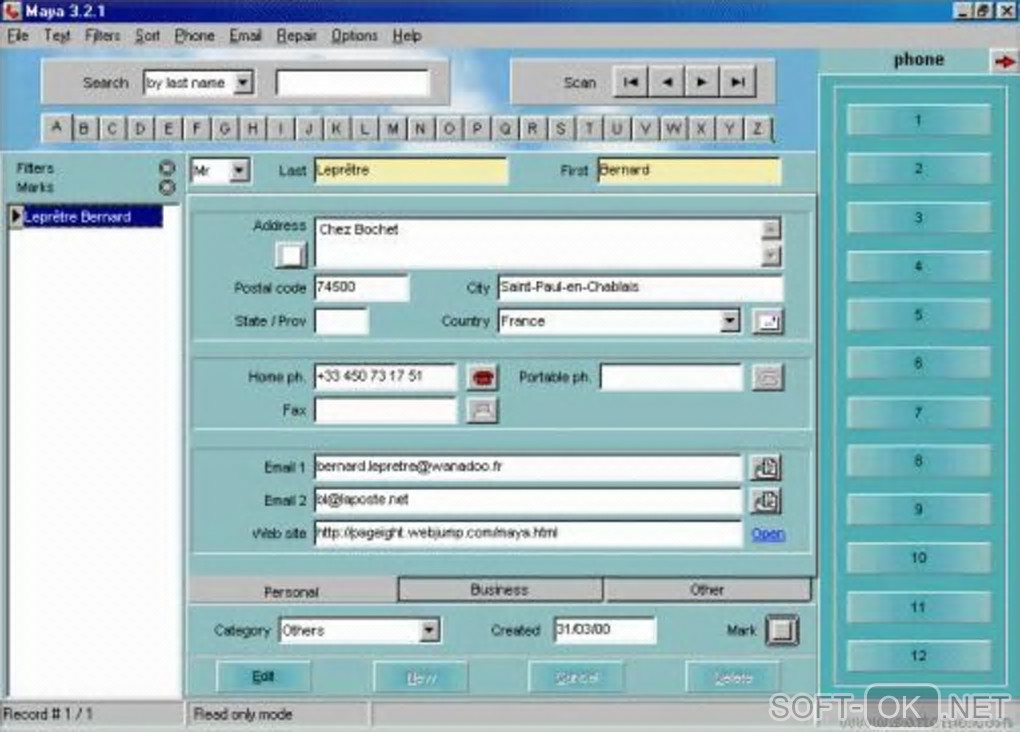
Task: Switch to the Business tab
Action: click(x=500, y=590)
